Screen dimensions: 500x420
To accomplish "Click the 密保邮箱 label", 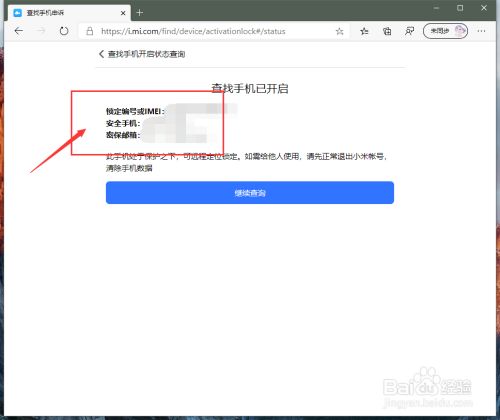I will (123, 135).
